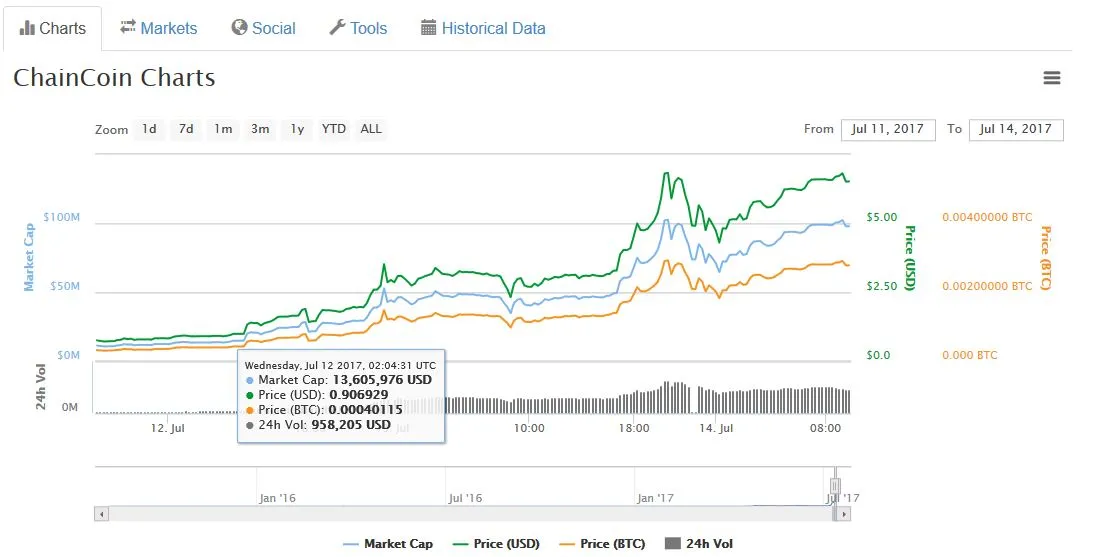1095x557 pixels.
Task: Click the $50M market cap axis label
Action: 65,286
